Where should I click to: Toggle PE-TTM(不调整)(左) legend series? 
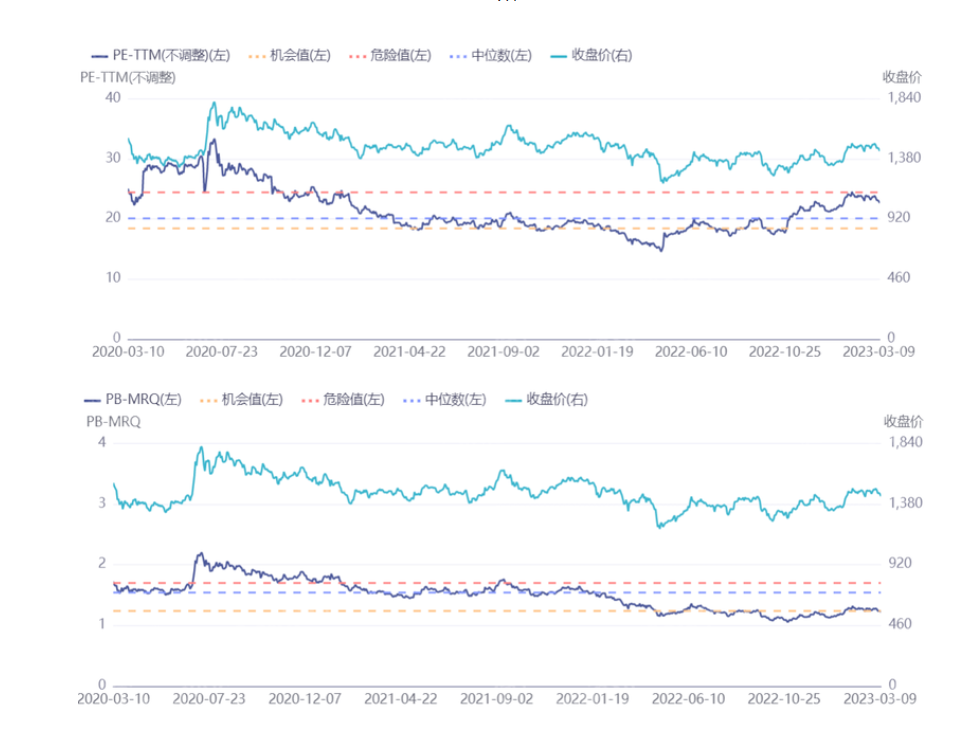(x=160, y=56)
